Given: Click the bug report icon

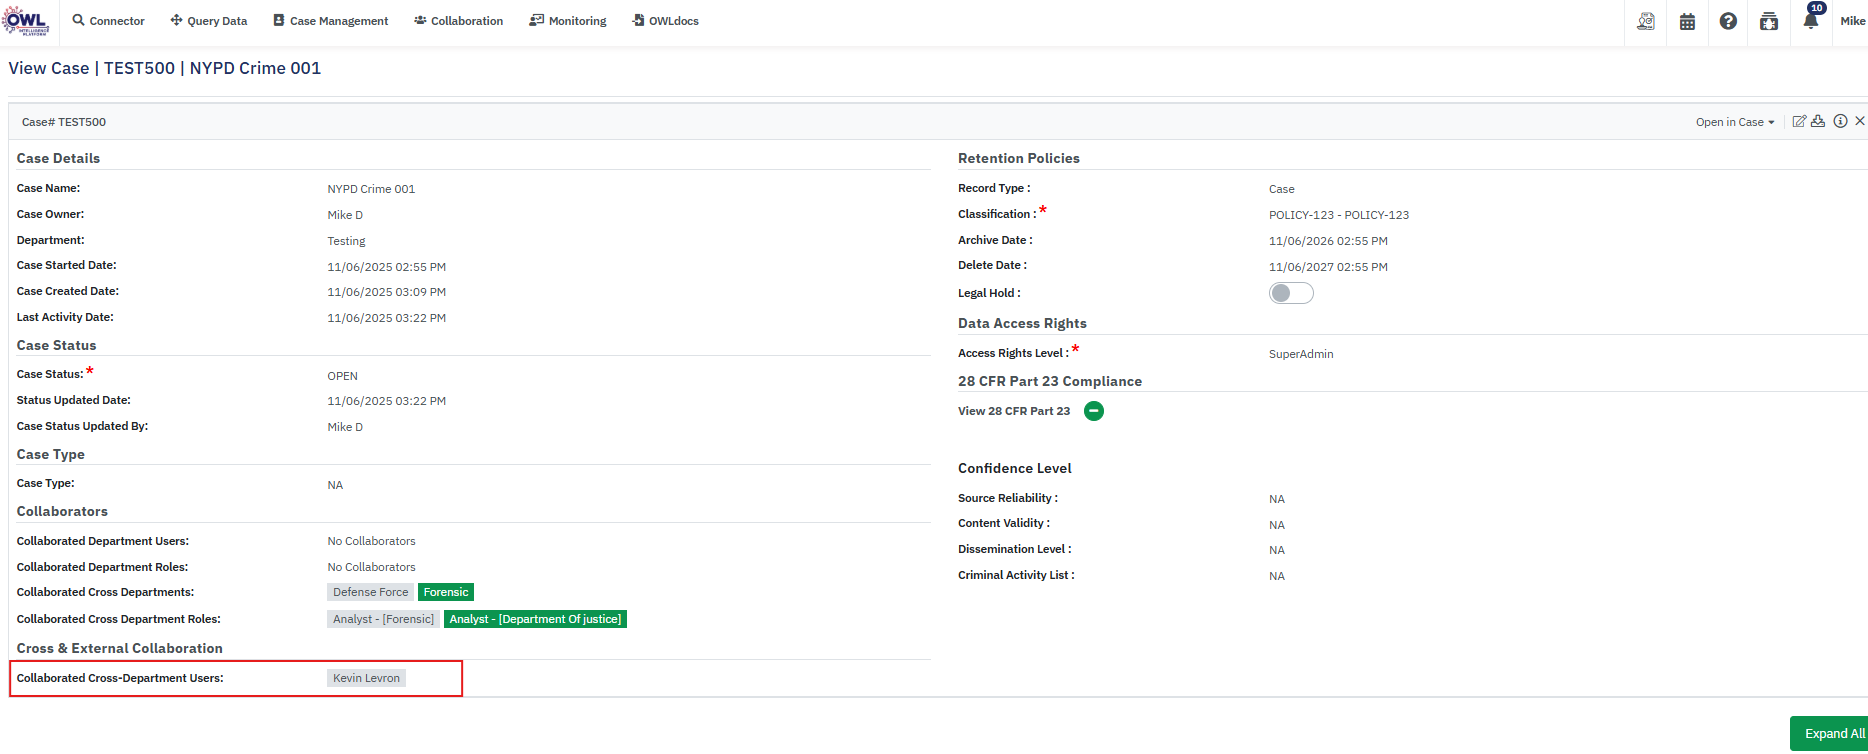Looking at the screenshot, I should point(1769,21).
